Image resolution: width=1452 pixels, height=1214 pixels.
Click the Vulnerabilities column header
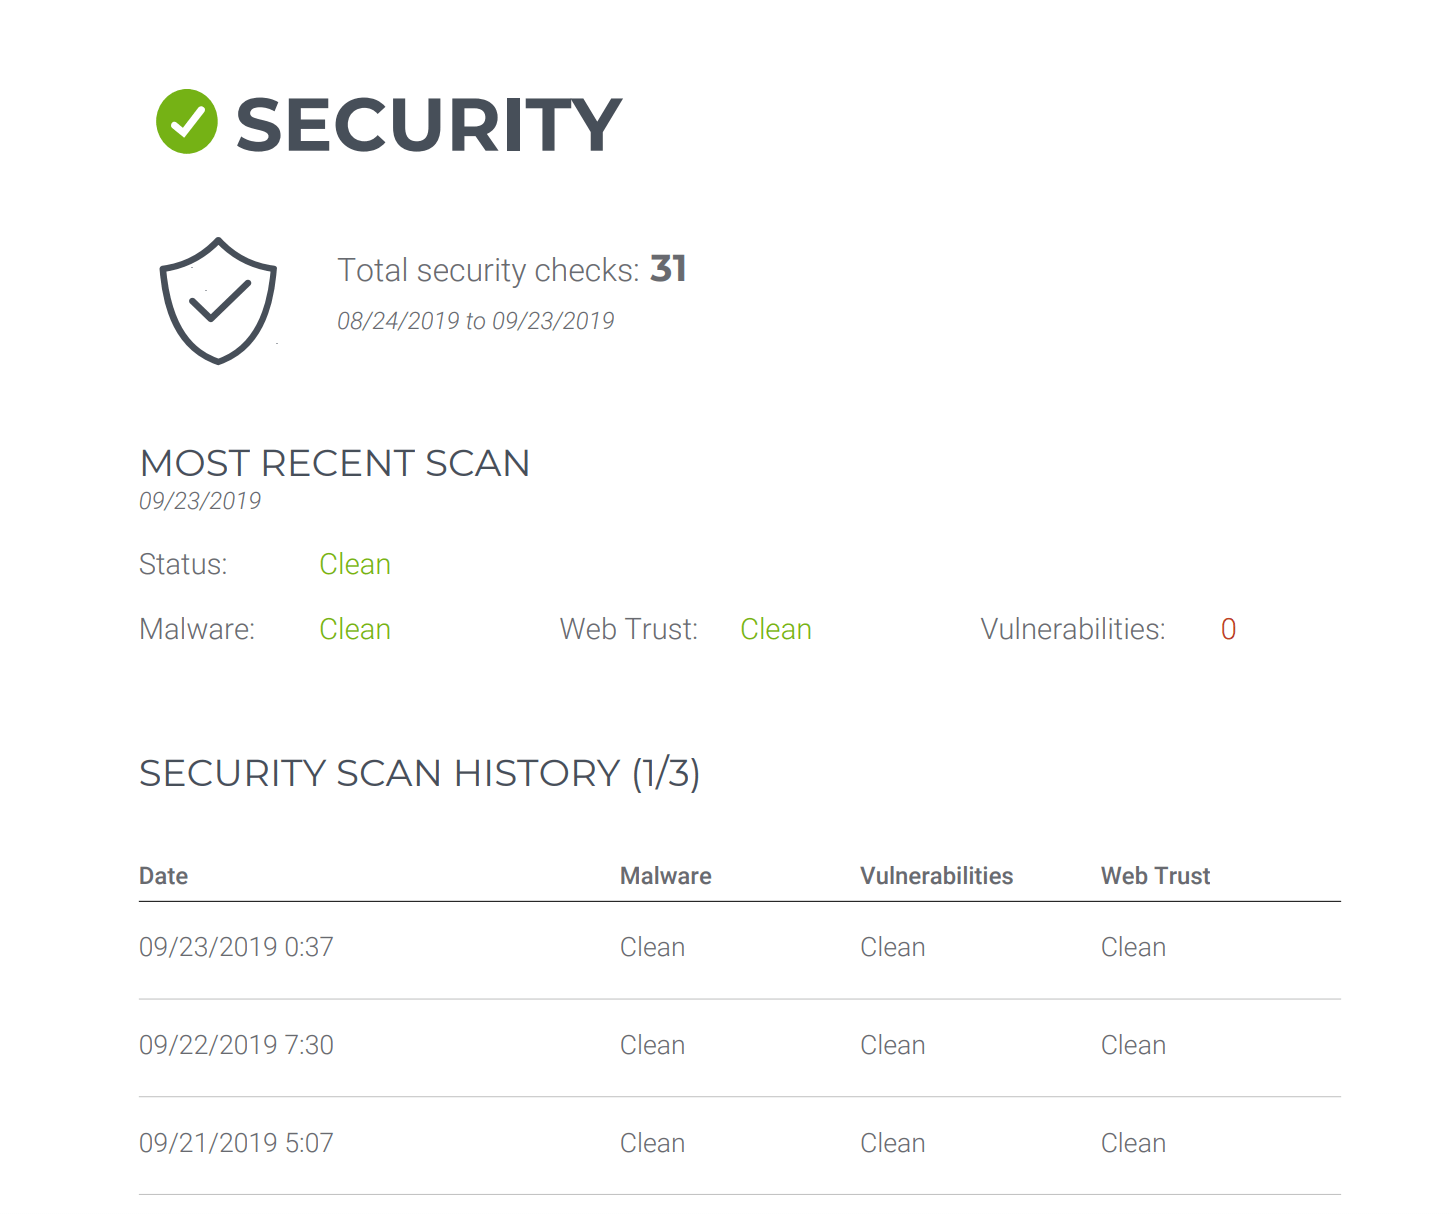click(x=937, y=877)
